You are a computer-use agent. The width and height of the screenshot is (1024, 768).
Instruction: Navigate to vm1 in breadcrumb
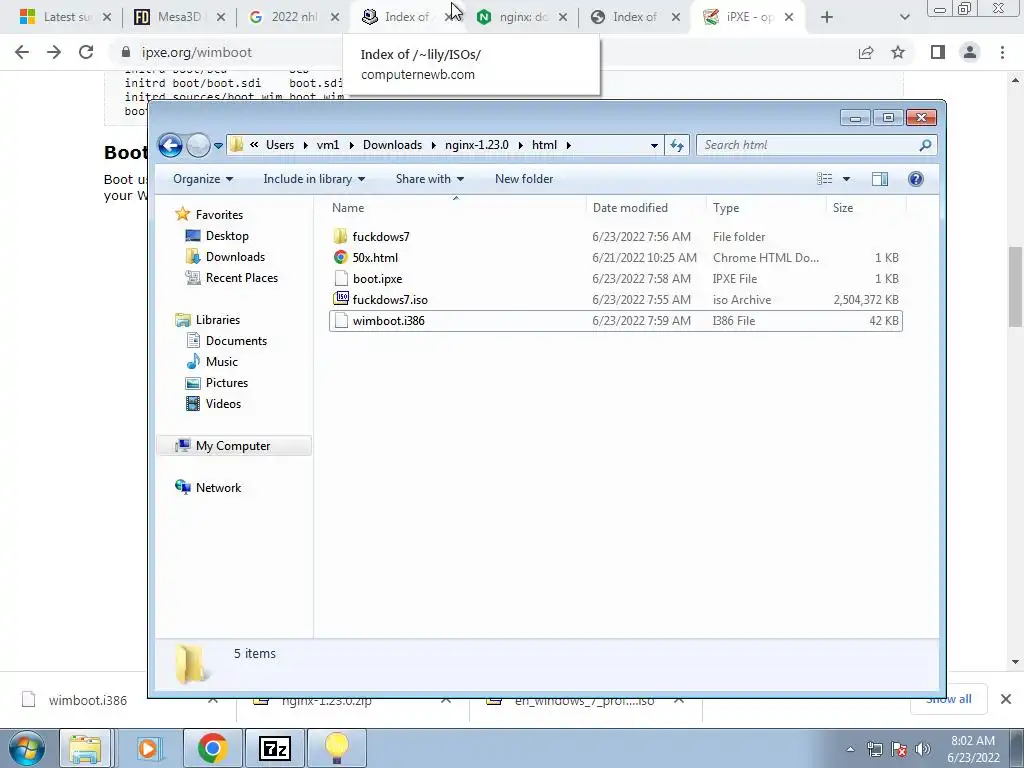[328, 145]
